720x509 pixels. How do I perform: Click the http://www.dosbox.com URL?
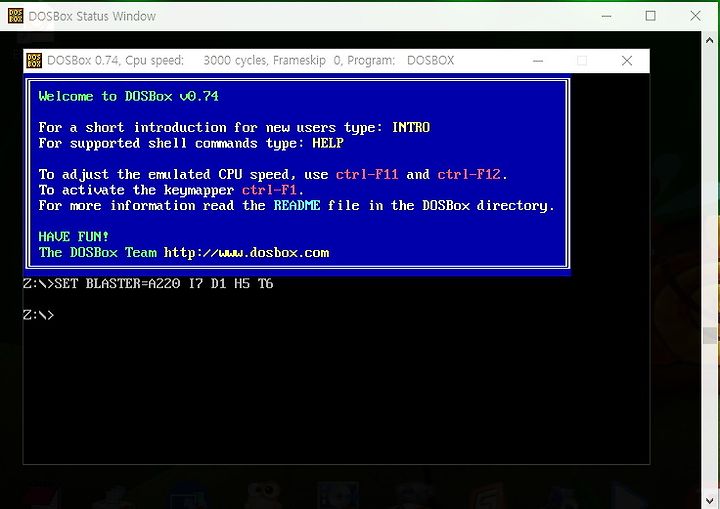pos(247,253)
